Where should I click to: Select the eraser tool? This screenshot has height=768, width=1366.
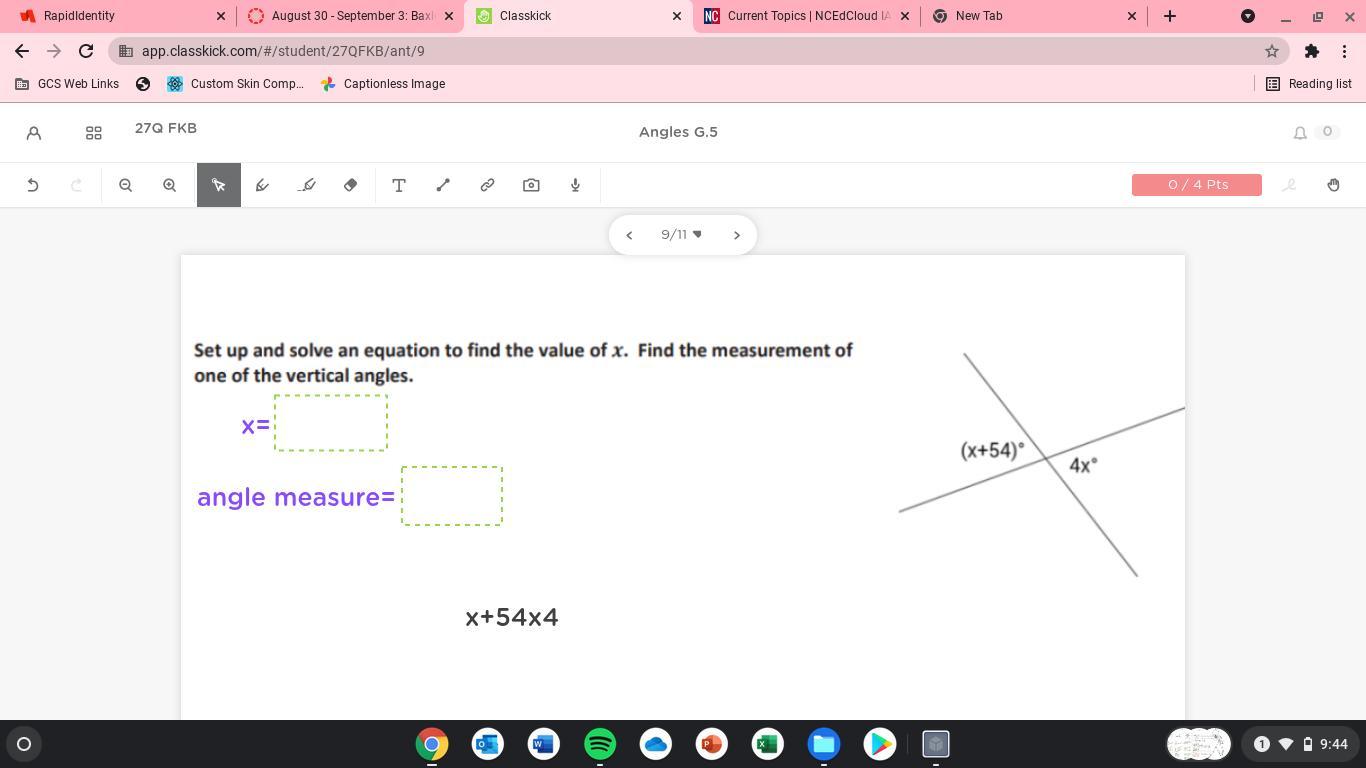tap(351, 185)
